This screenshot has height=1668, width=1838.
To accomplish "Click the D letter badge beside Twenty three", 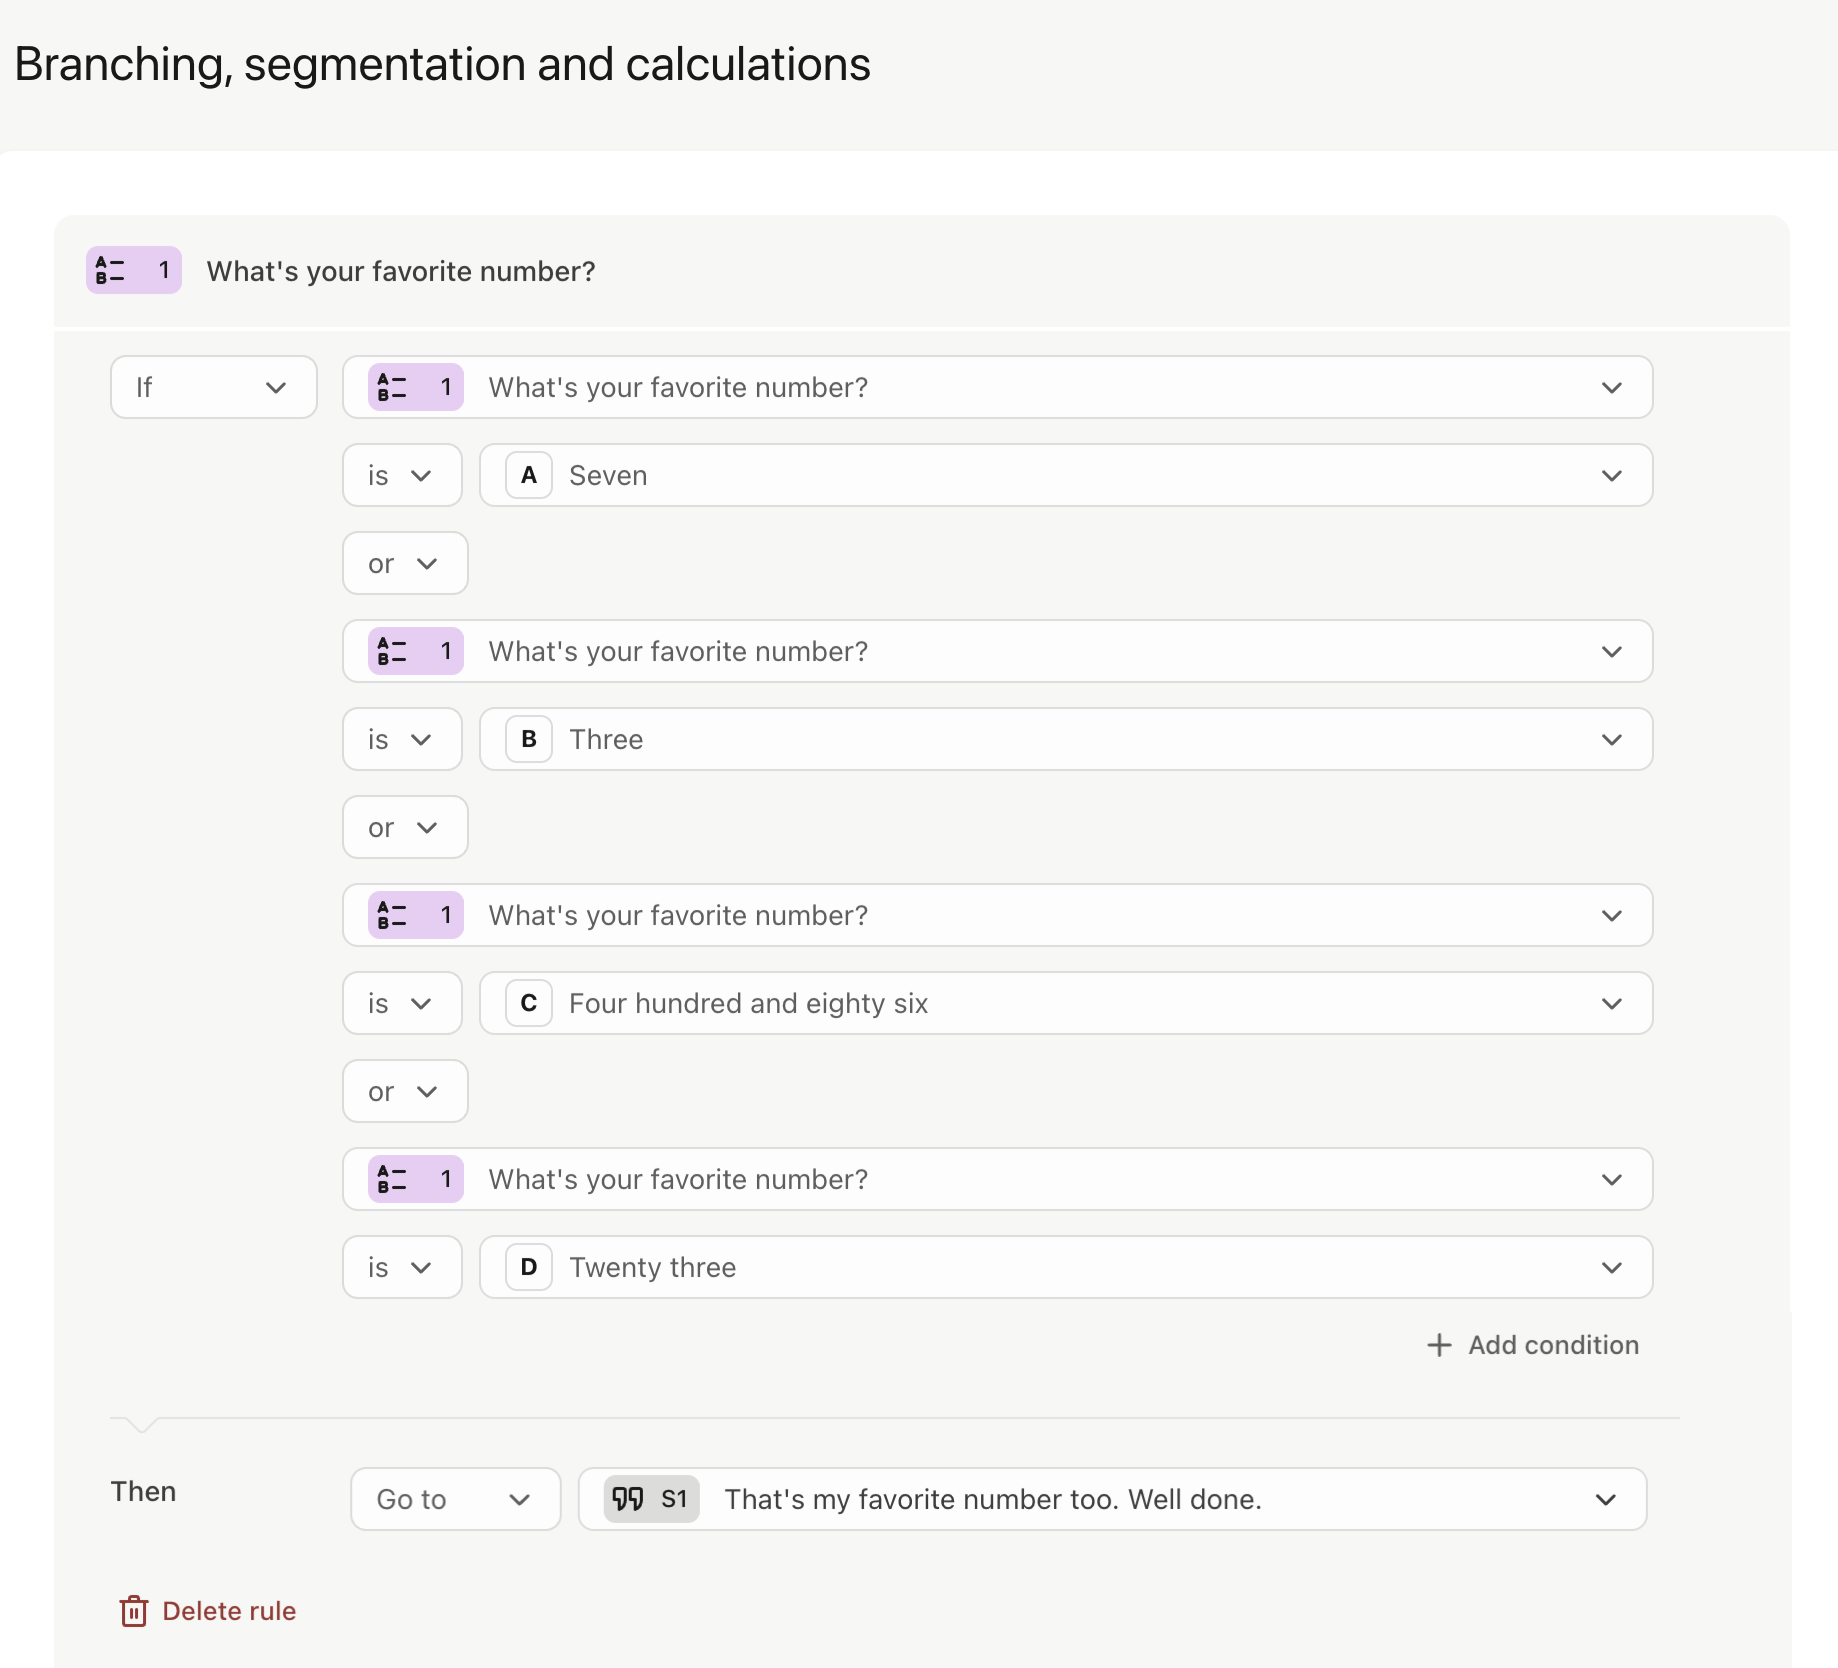I will pyautogui.click(x=529, y=1267).
